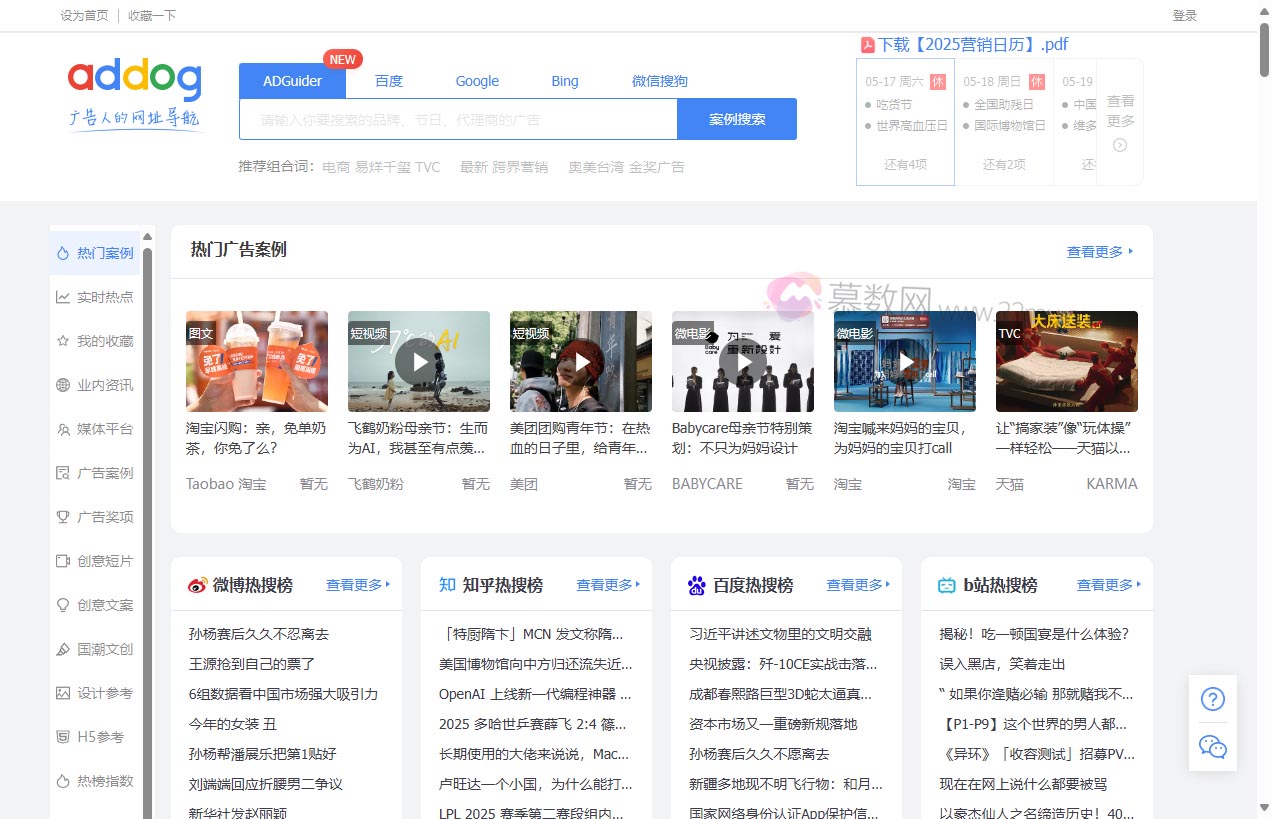Click the Zhihu logo icon
This screenshot has height=819, width=1272.
click(x=447, y=585)
